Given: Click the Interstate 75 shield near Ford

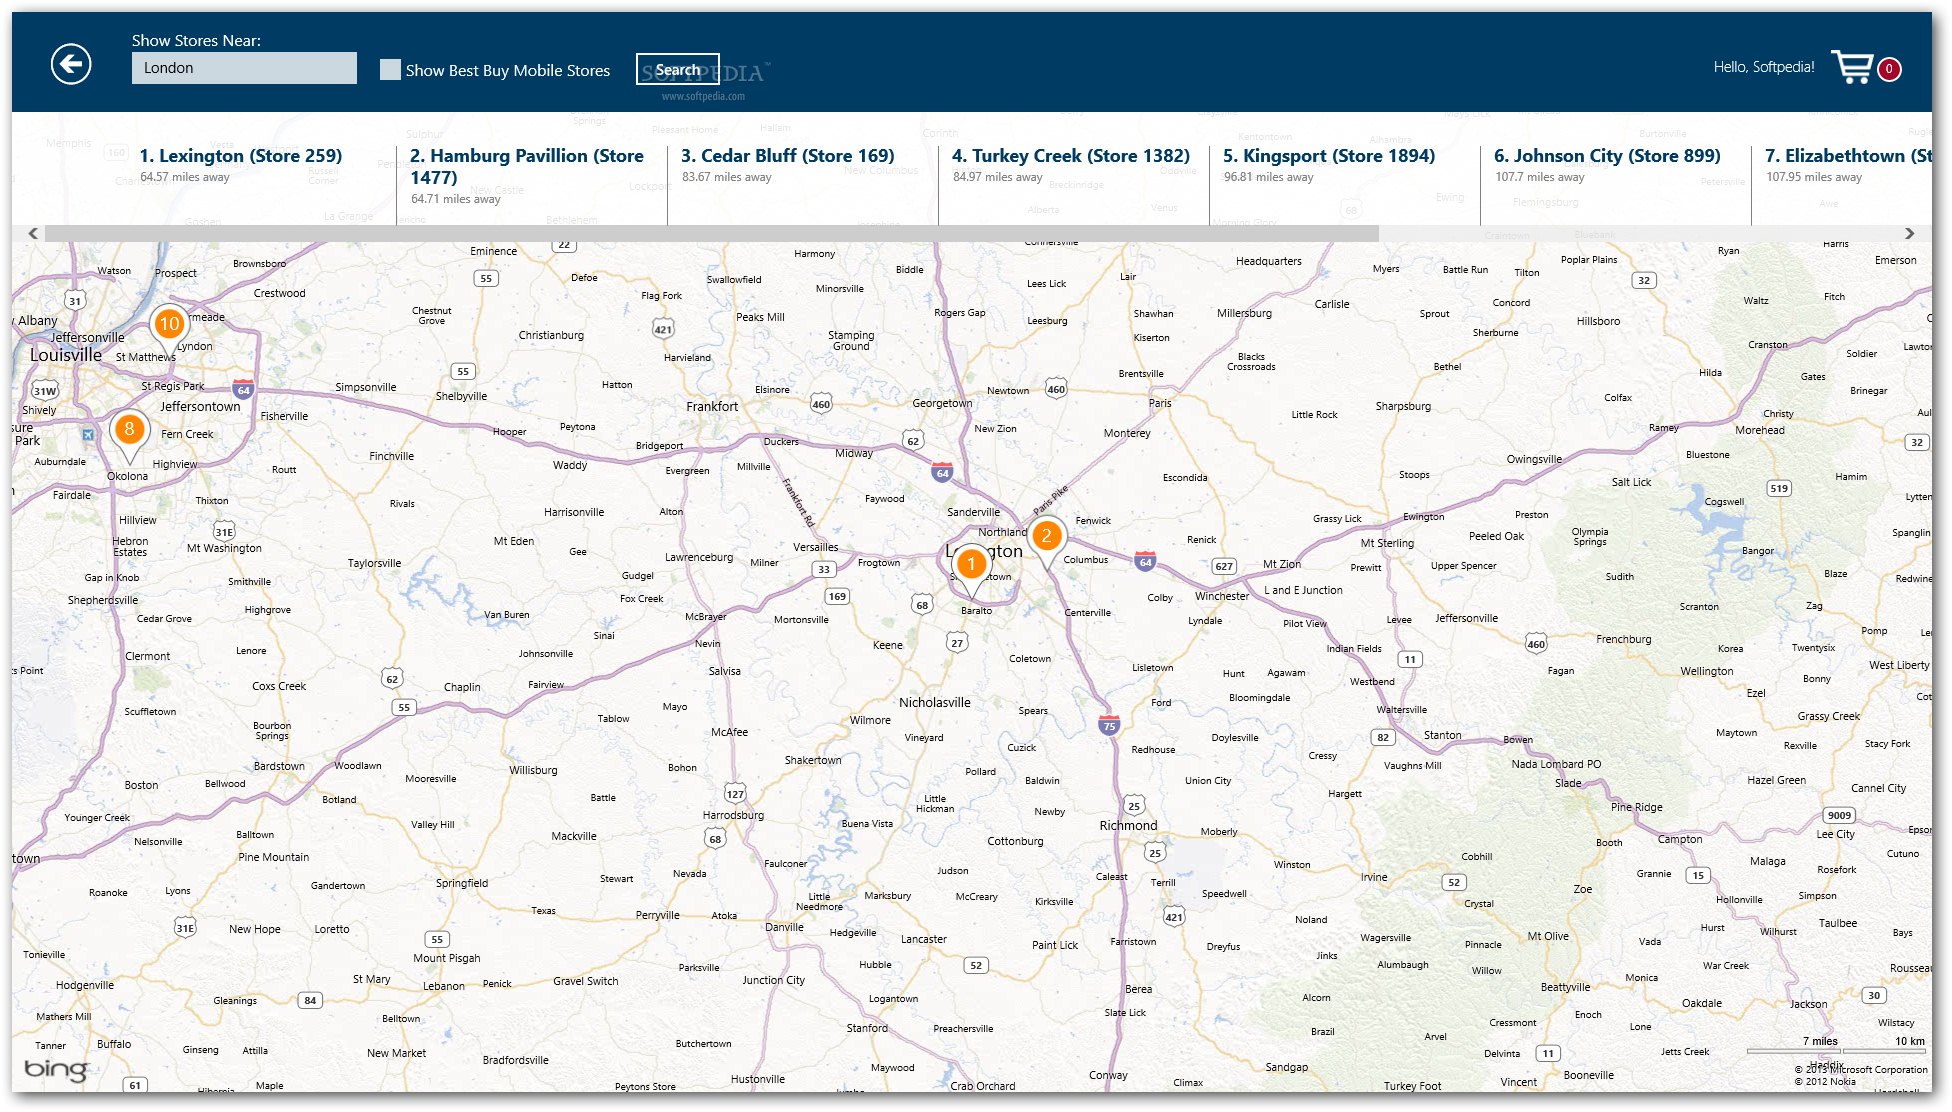Looking at the screenshot, I should coord(1108,725).
